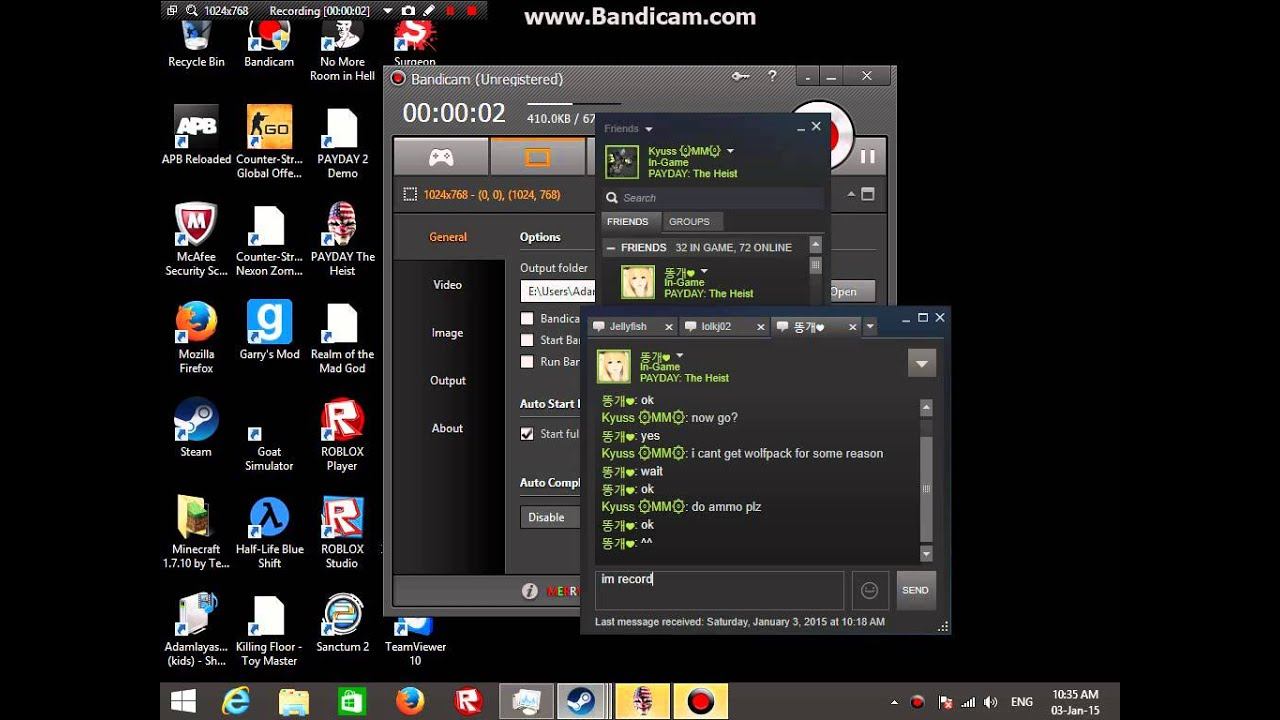This screenshot has height=720, width=1280.
Task: Click the chat scrollbar up arrow
Action: click(x=926, y=408)
